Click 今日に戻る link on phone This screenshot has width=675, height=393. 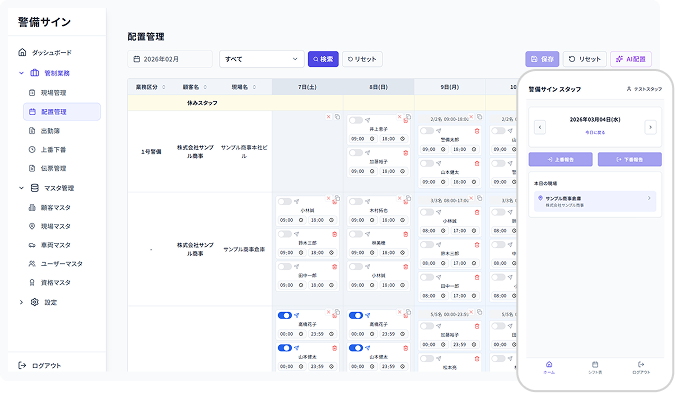[595, 133]
